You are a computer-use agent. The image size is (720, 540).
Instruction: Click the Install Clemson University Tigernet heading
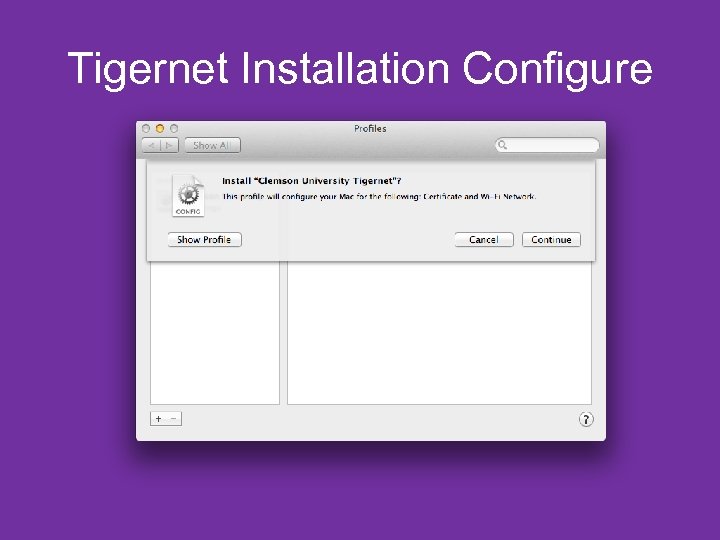coord(312,181)
